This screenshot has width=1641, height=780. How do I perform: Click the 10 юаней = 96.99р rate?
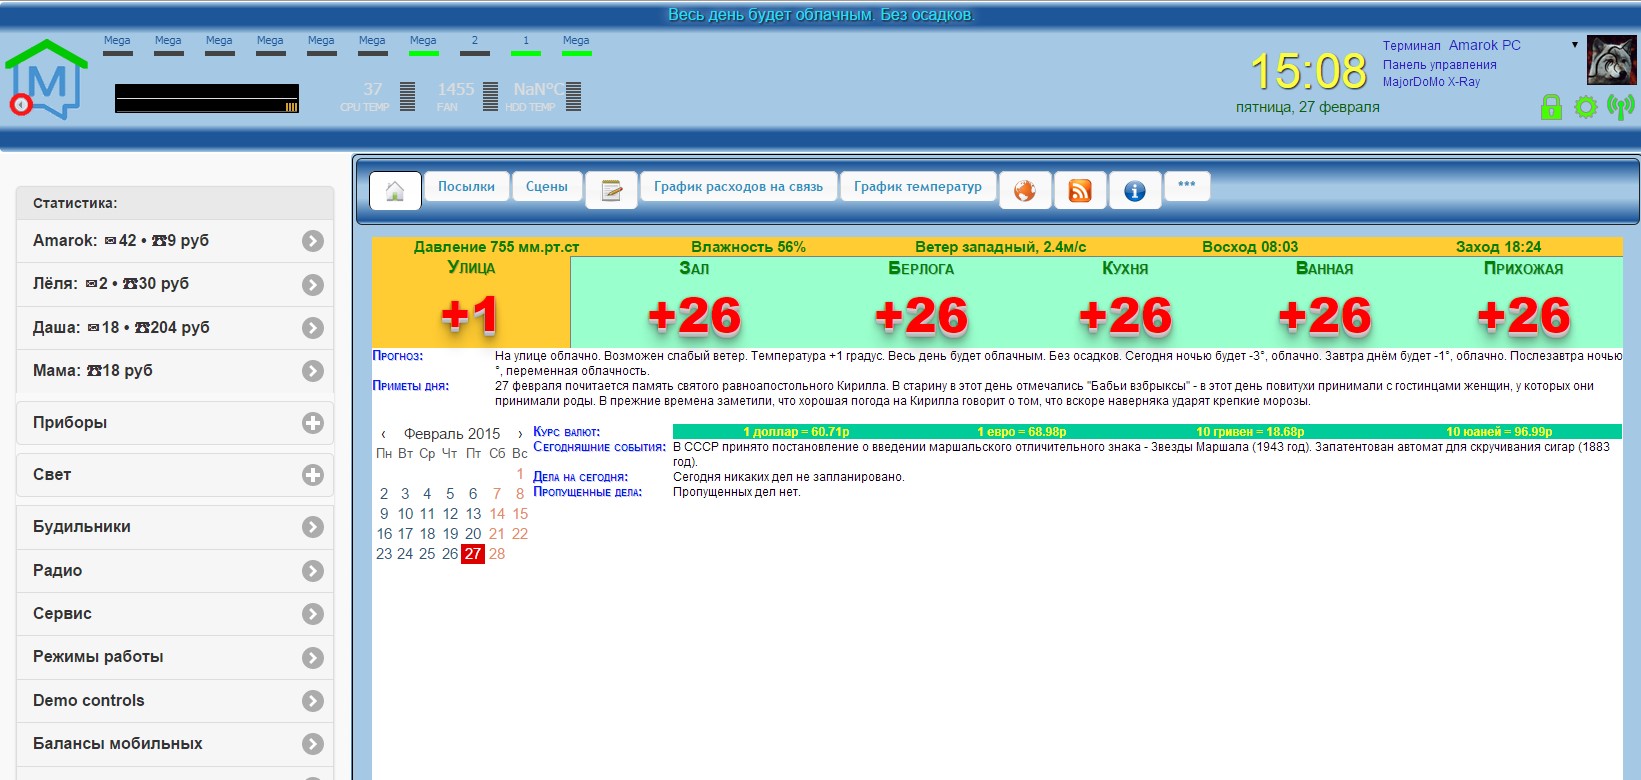1499,432
